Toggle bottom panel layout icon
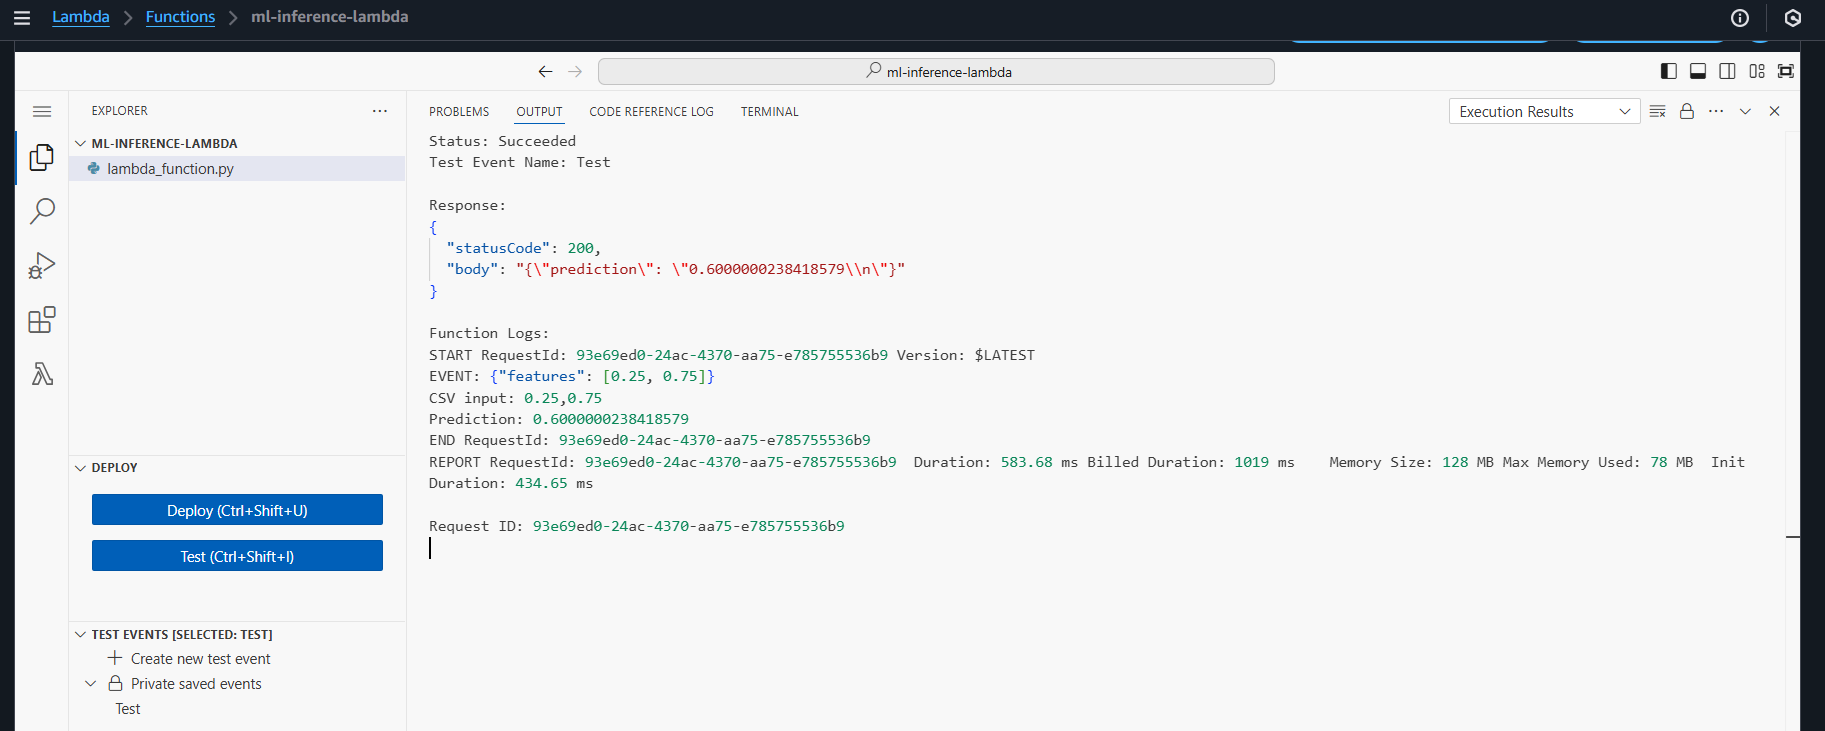 (x=1698, y=71)
